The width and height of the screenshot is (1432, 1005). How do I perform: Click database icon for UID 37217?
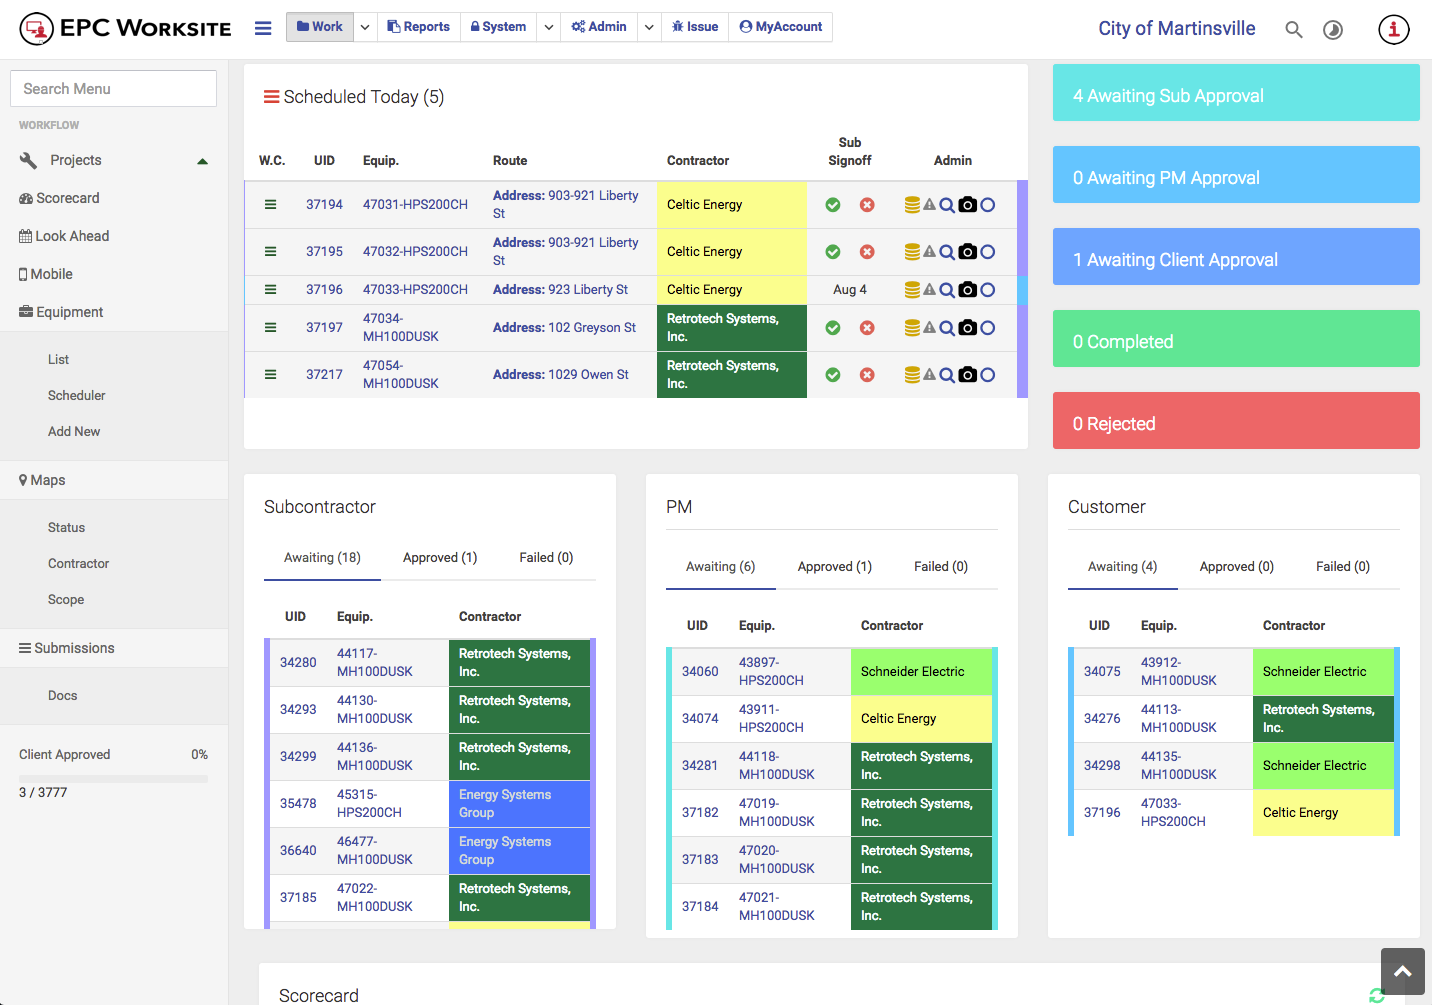912,375
